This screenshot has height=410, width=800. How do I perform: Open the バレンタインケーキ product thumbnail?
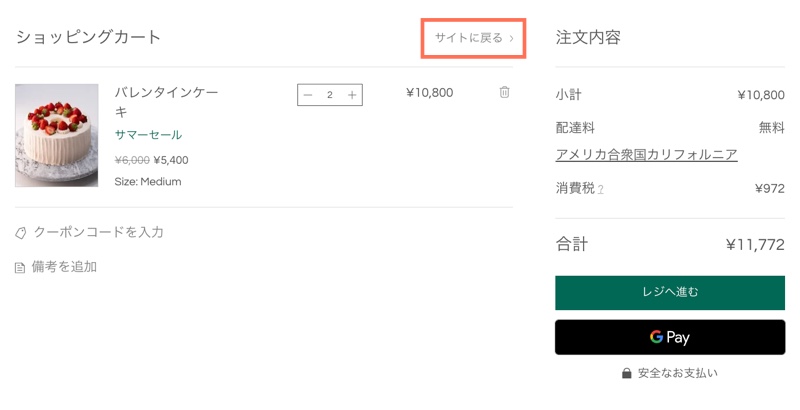pyautogui.click(x=57, y=135)
